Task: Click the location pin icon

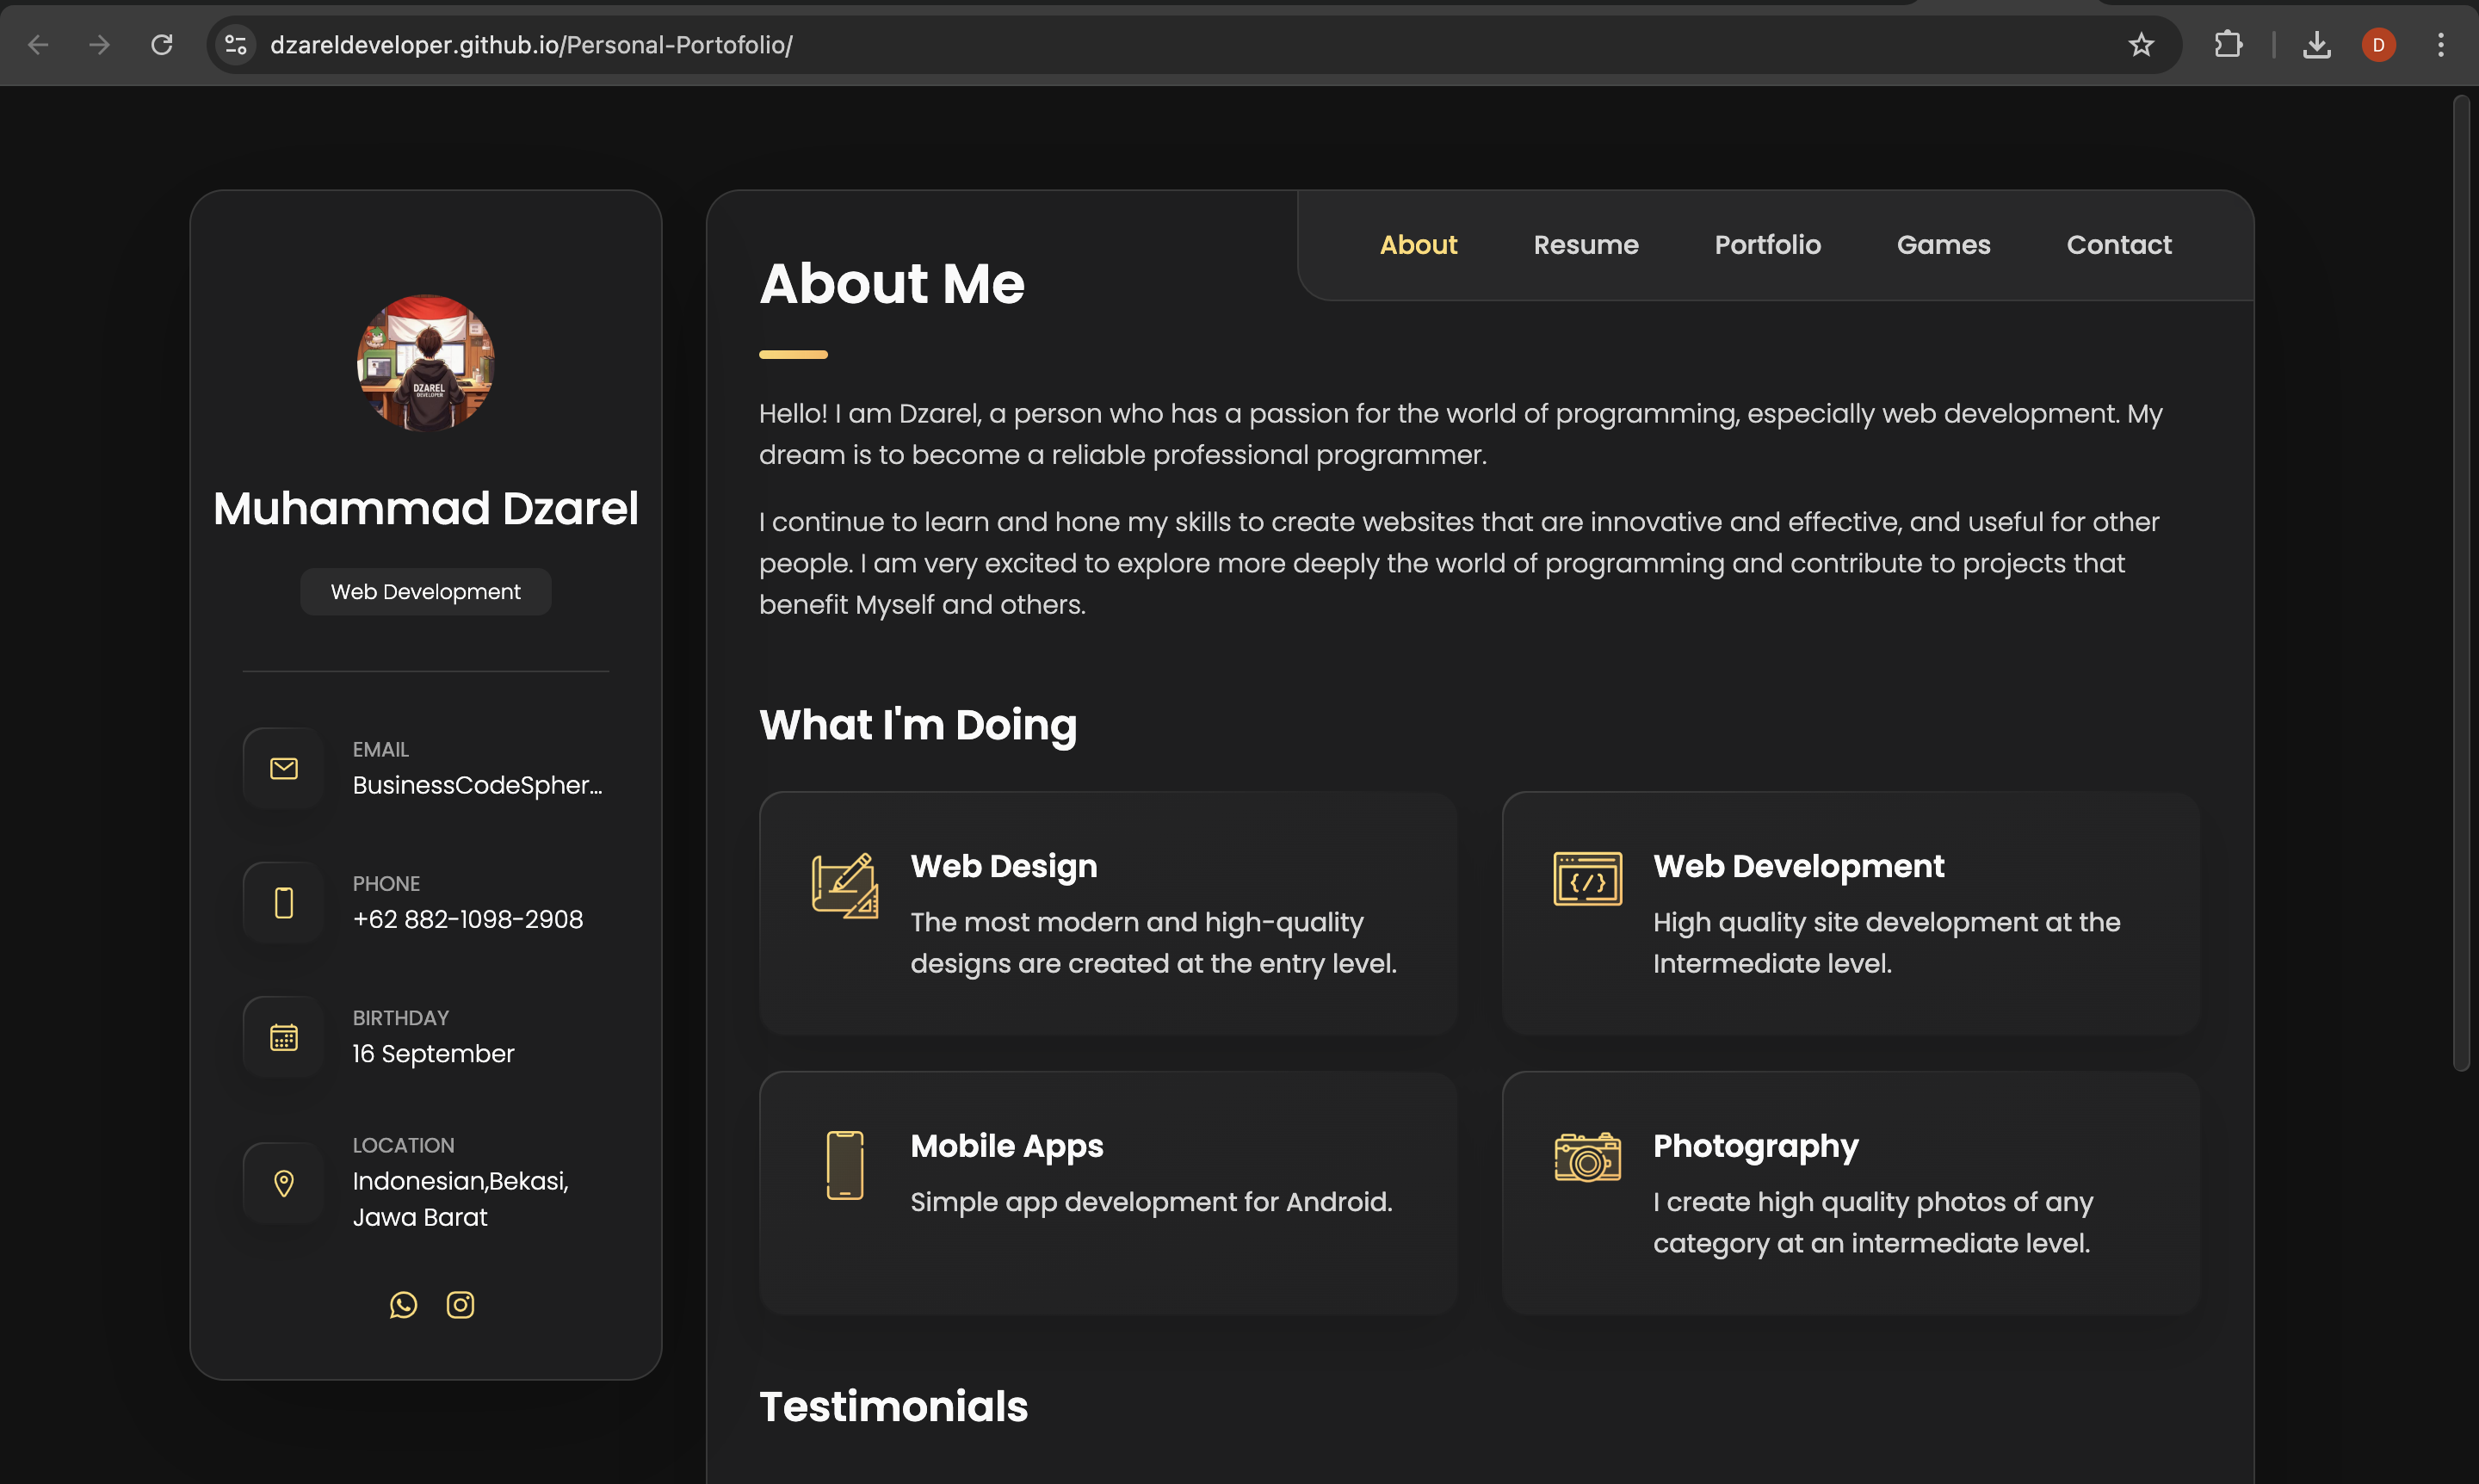Action: click(x=284, y=1183)
